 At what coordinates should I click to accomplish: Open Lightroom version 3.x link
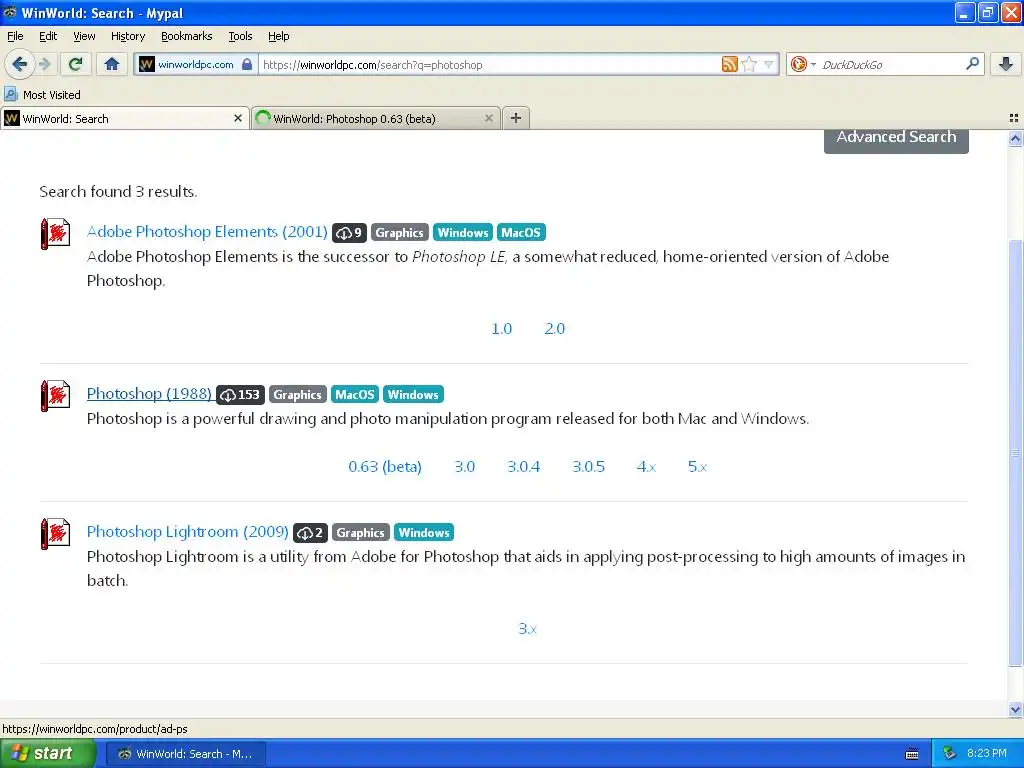[x=528, y=629]
